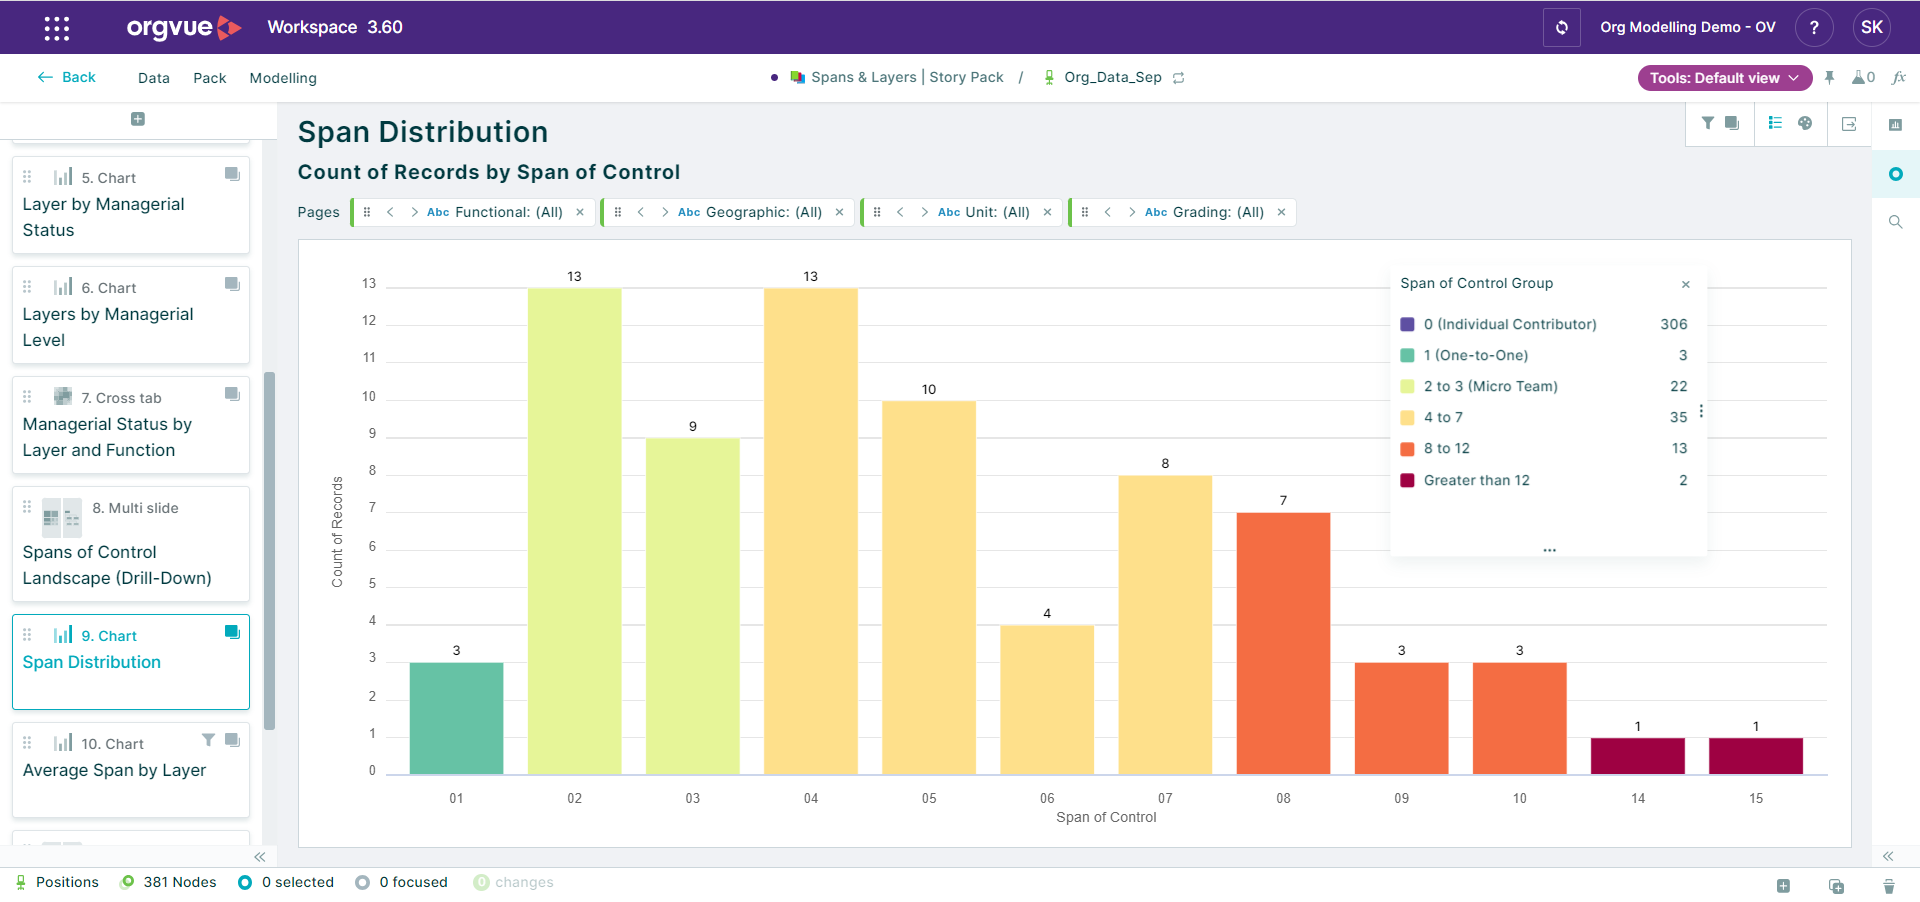Select slide 5 Layer by Managerial Status
1920x902 pixels.
click(x=131, y=205)
